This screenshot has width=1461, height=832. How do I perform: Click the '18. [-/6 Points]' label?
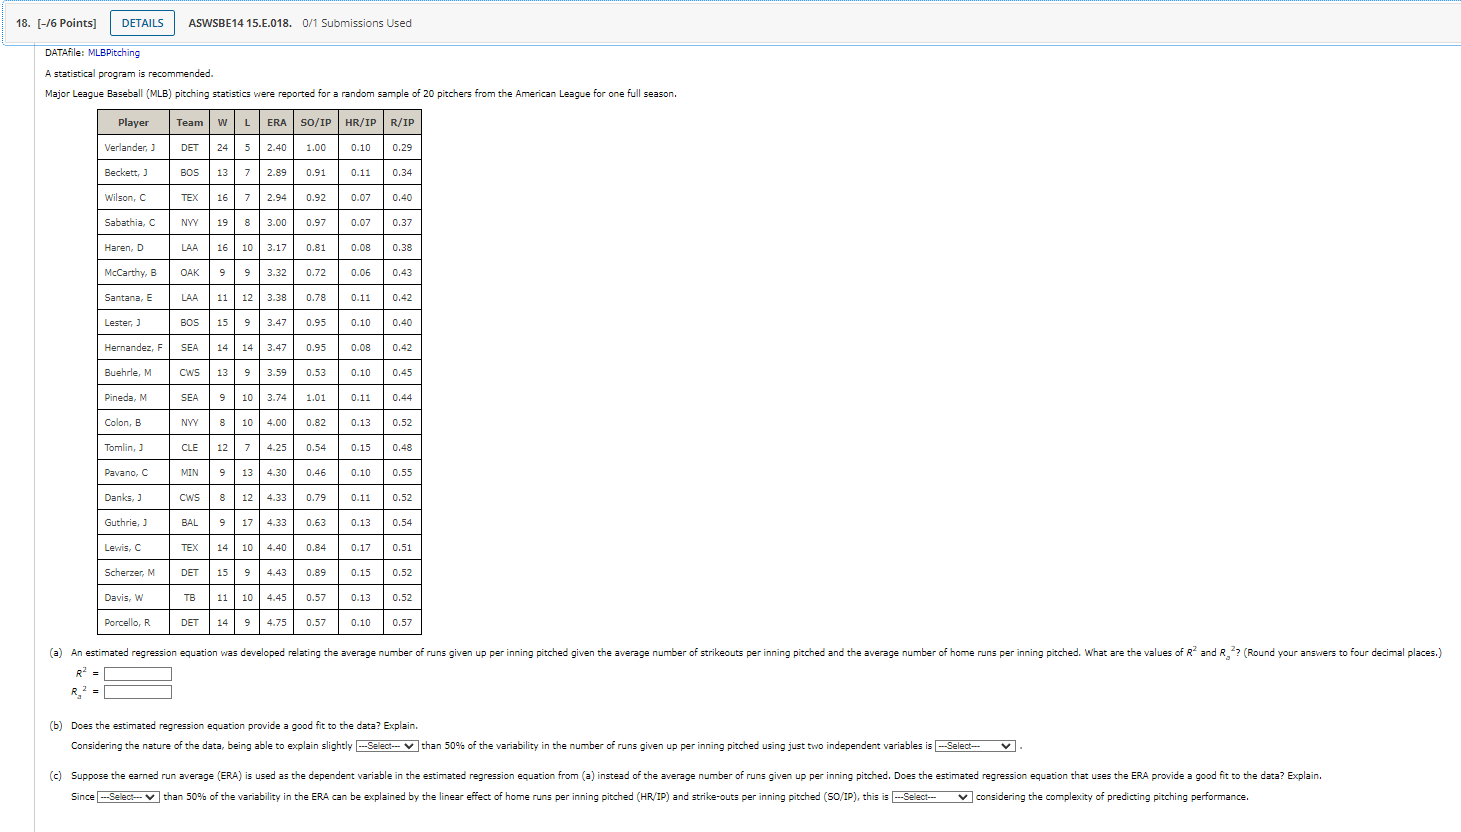click(x=56, y=23)
